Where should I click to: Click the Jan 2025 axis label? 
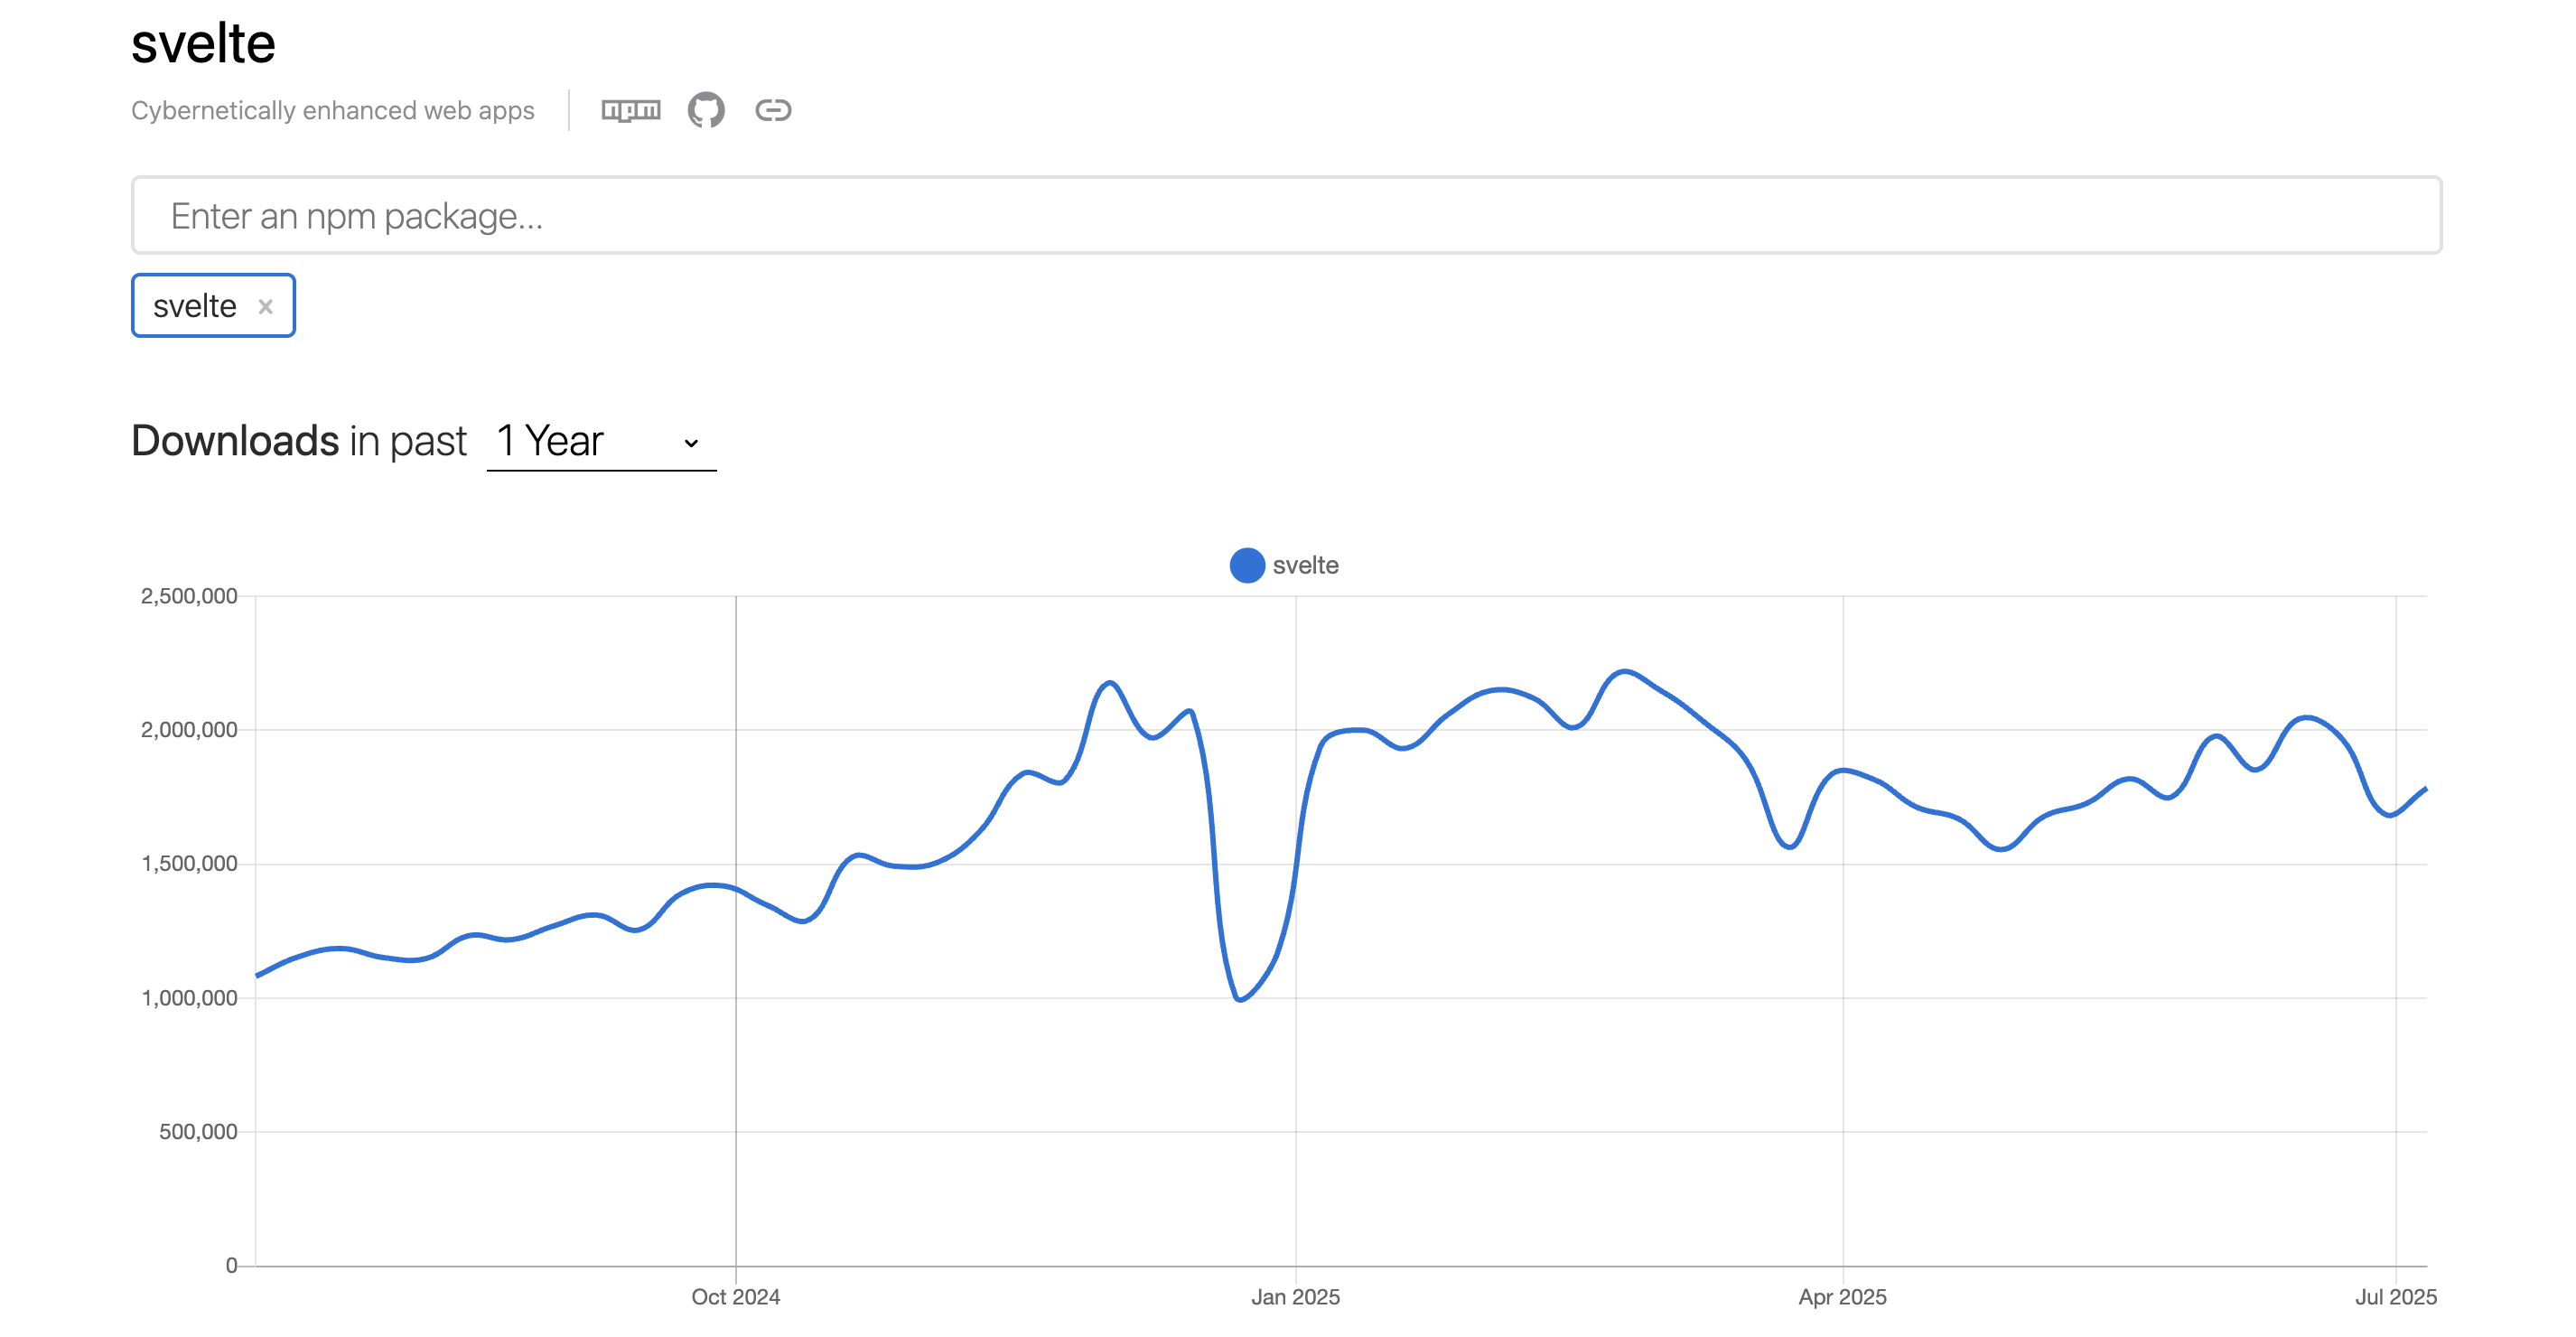click(1295, 1297)
